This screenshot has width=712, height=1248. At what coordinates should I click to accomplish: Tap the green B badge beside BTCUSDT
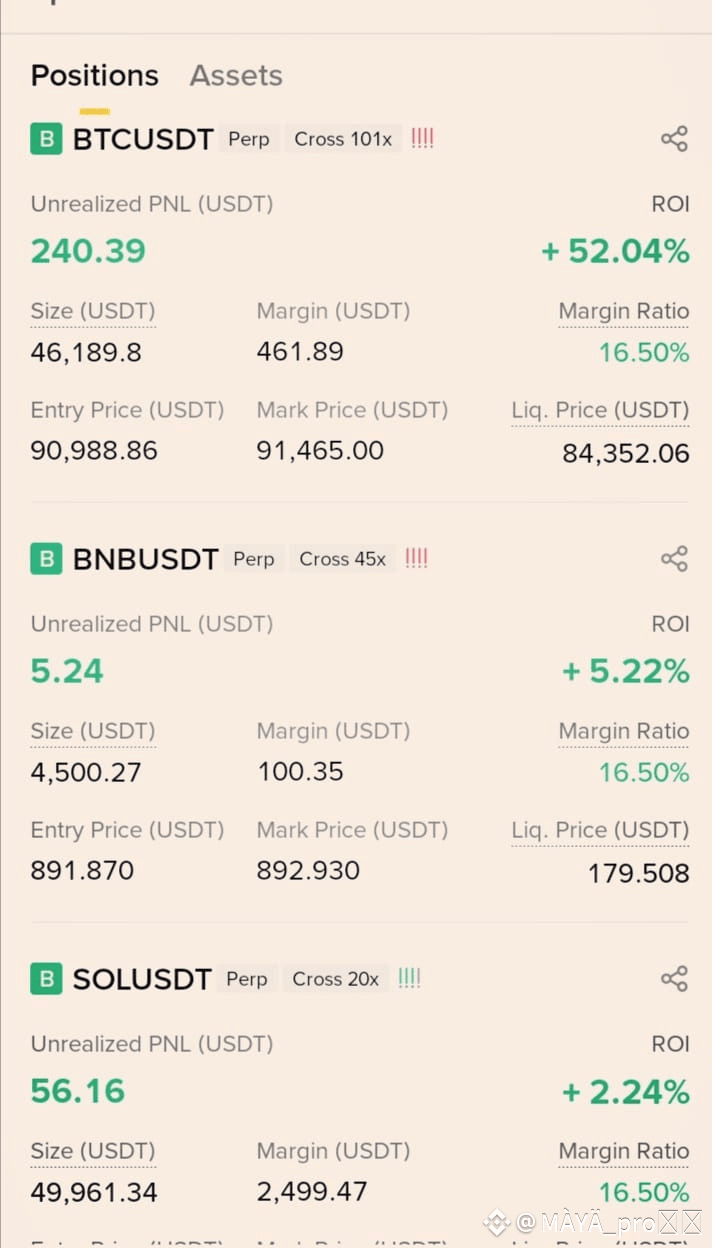tap(46, 139)
